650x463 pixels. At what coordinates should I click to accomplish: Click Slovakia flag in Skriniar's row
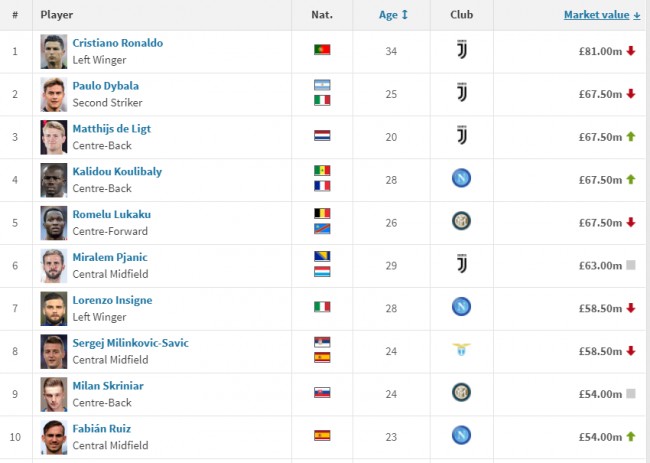(x=322, y=393)
